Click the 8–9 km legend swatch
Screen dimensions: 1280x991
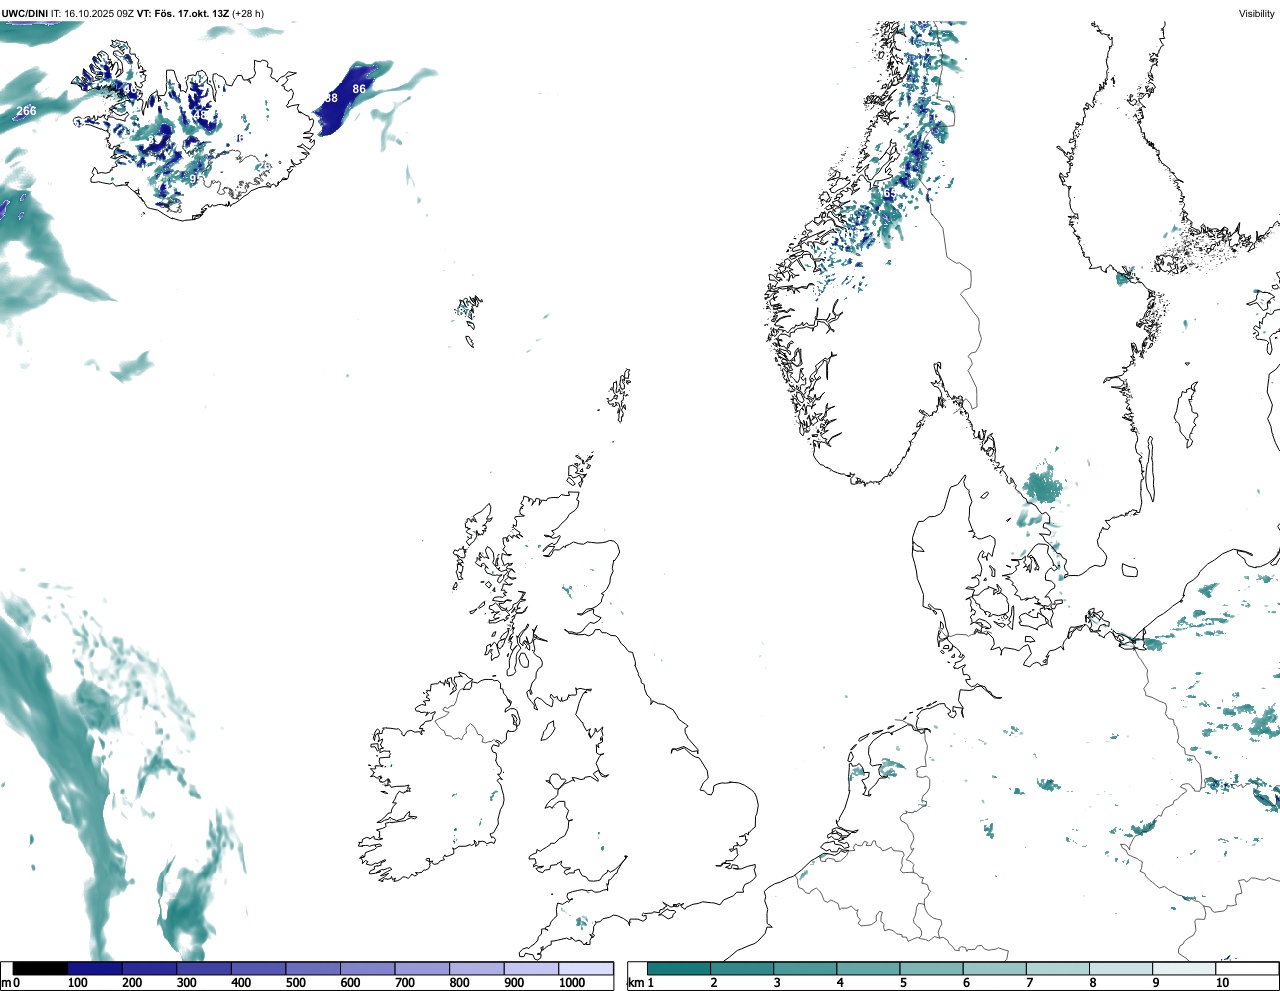tap(1121, 968)
